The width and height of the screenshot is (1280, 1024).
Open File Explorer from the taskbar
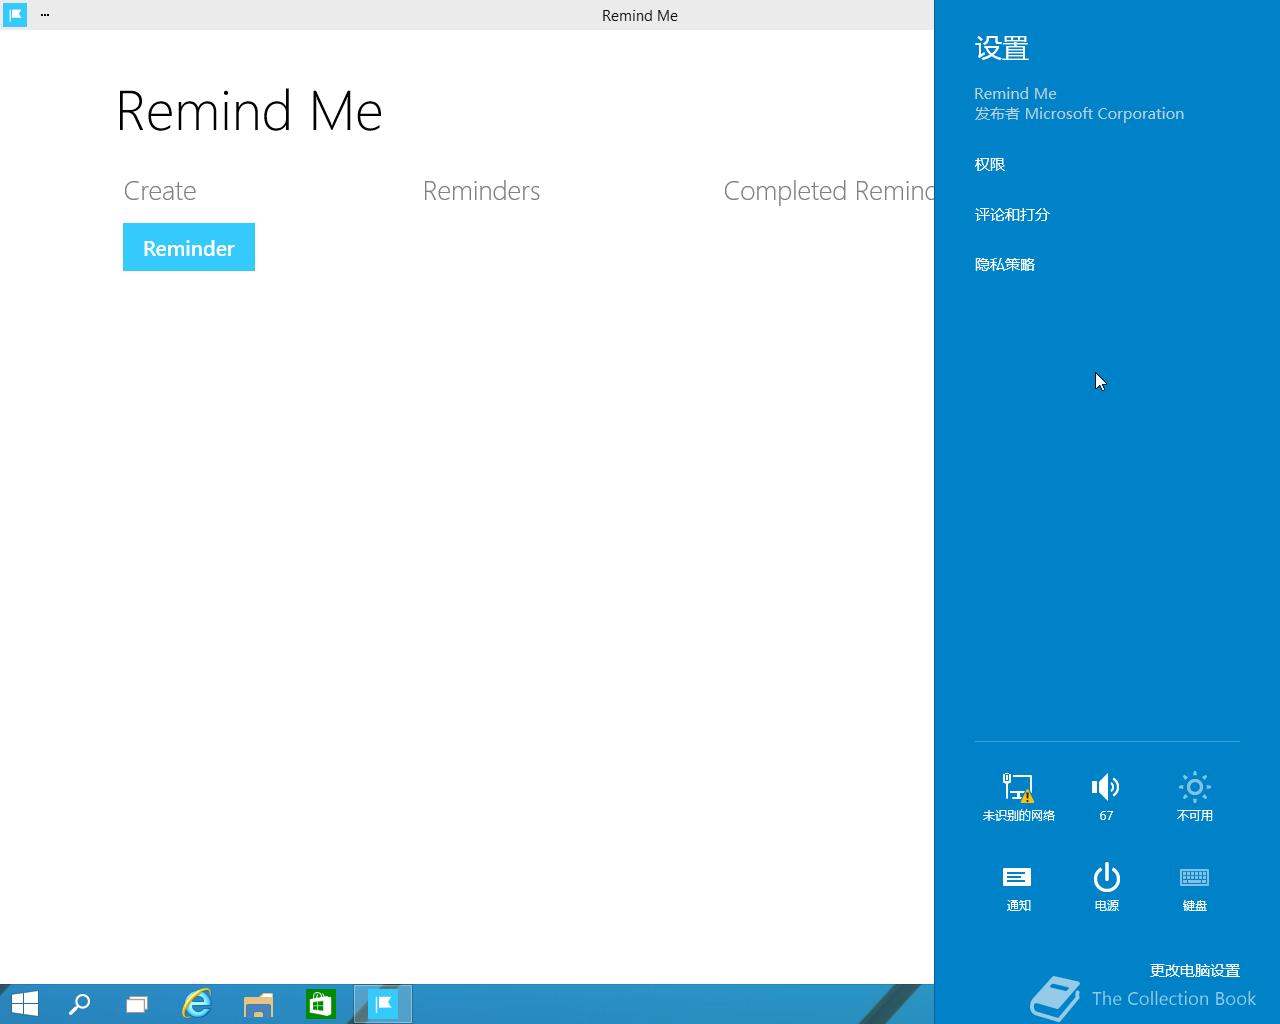(x=259, y=1004)
